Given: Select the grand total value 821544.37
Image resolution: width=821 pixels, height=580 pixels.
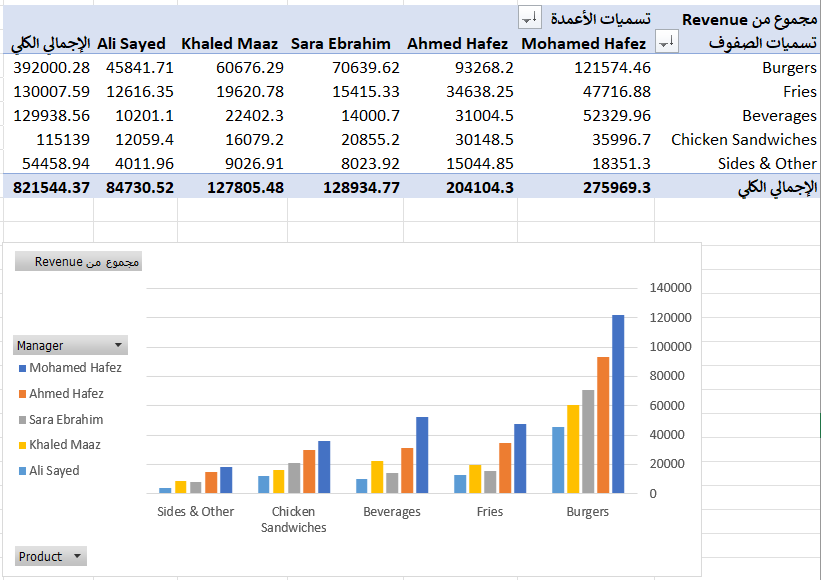Looking at the screenshot, I should [47, 187].
